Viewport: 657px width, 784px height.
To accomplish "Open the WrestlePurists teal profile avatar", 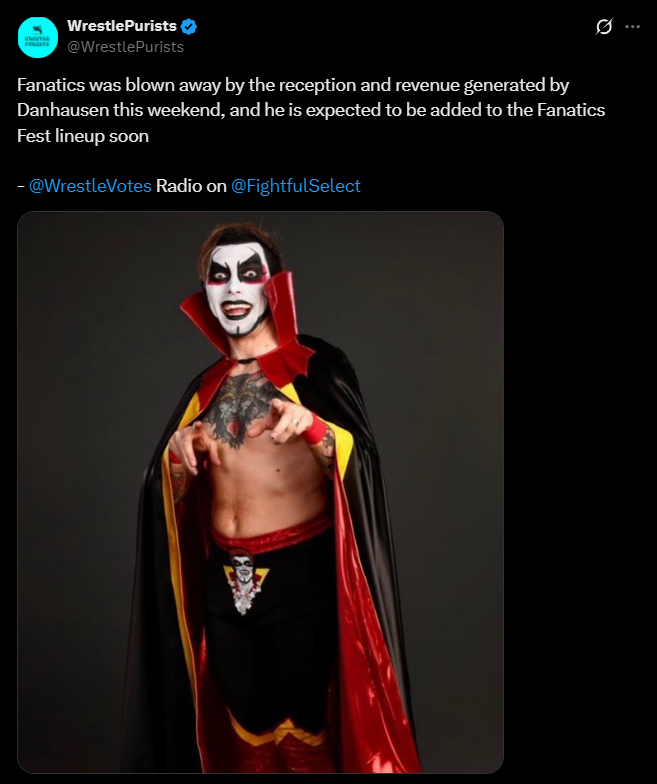I will 38,38.
